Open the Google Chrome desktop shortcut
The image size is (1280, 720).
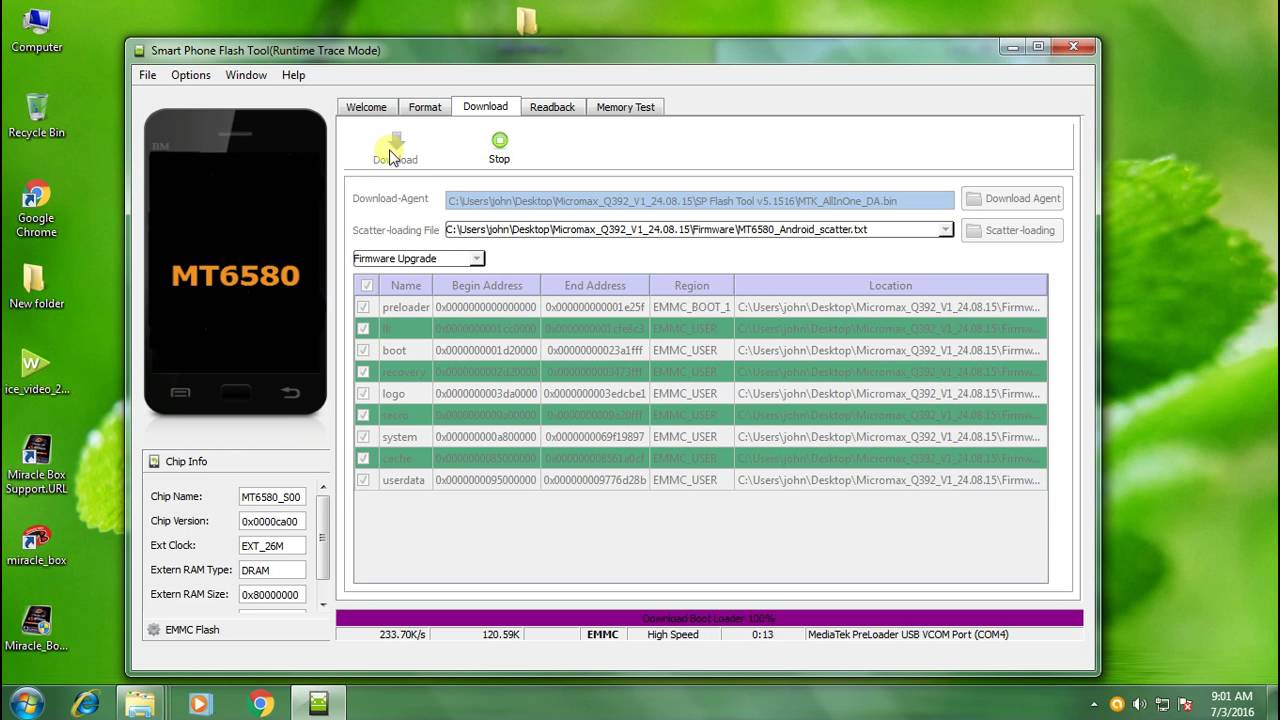click(x=36, y=209)
